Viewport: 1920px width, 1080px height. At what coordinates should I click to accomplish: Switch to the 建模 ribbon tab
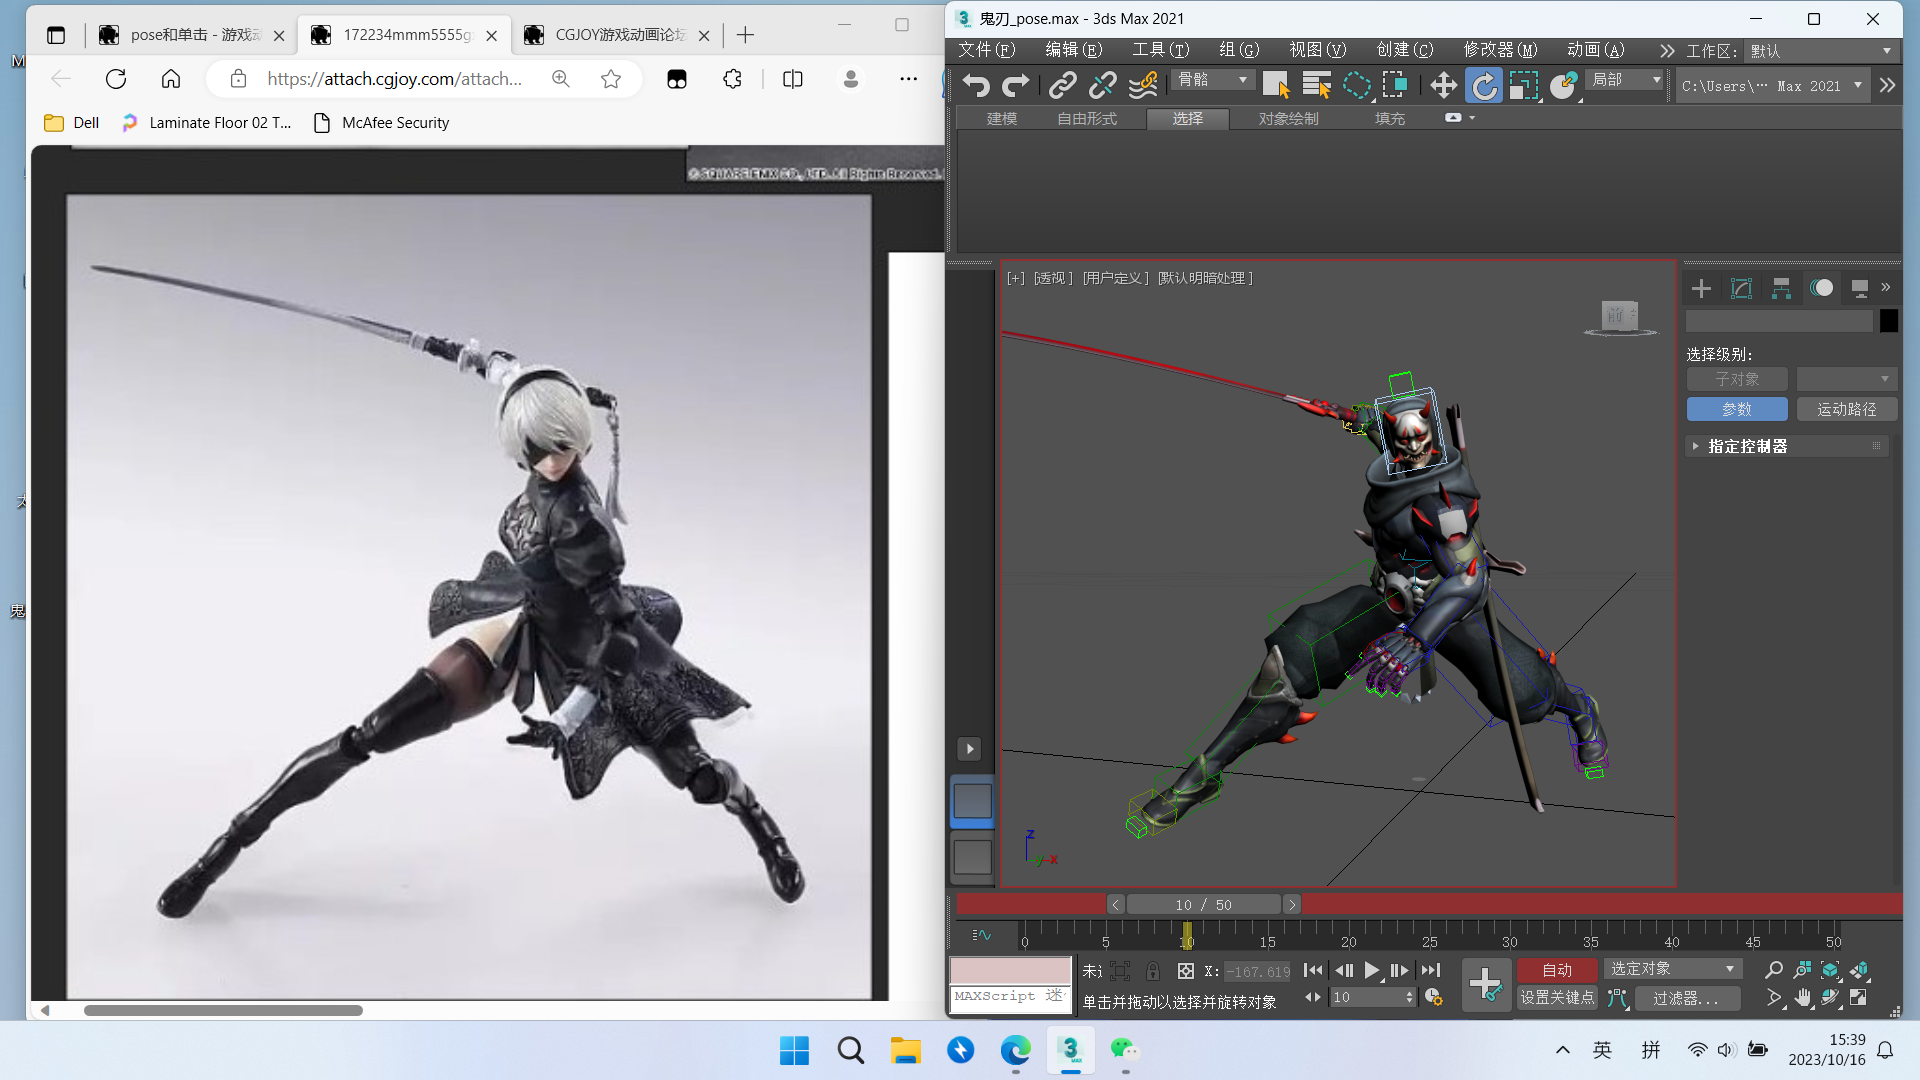[x=1001, y=119]
